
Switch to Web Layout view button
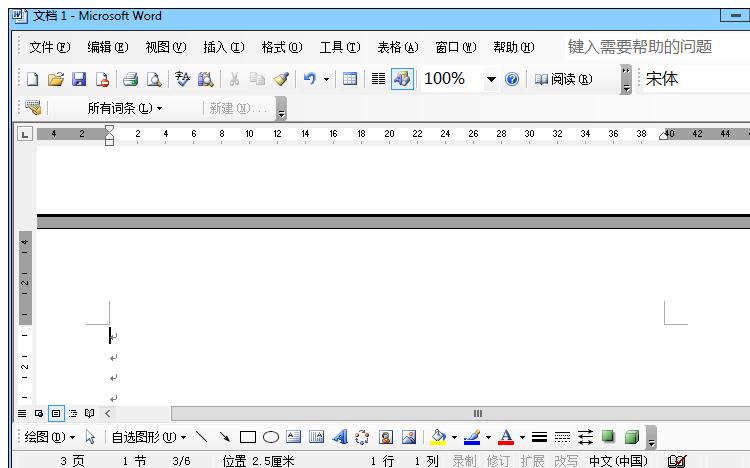click(x=39, y=413)
